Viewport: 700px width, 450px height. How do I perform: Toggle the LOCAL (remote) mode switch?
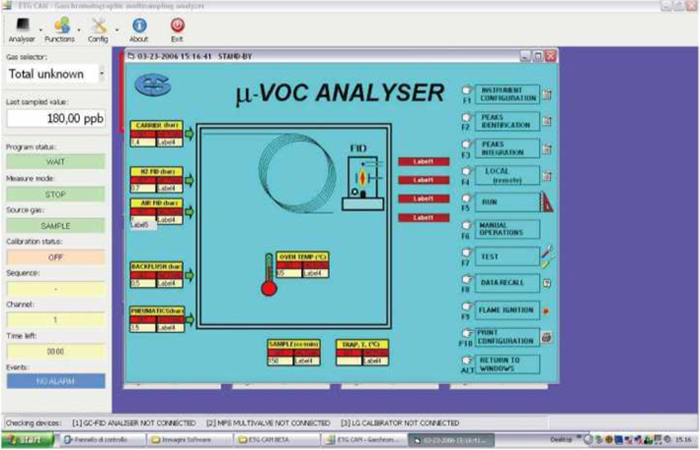click(x=507, y=175)
